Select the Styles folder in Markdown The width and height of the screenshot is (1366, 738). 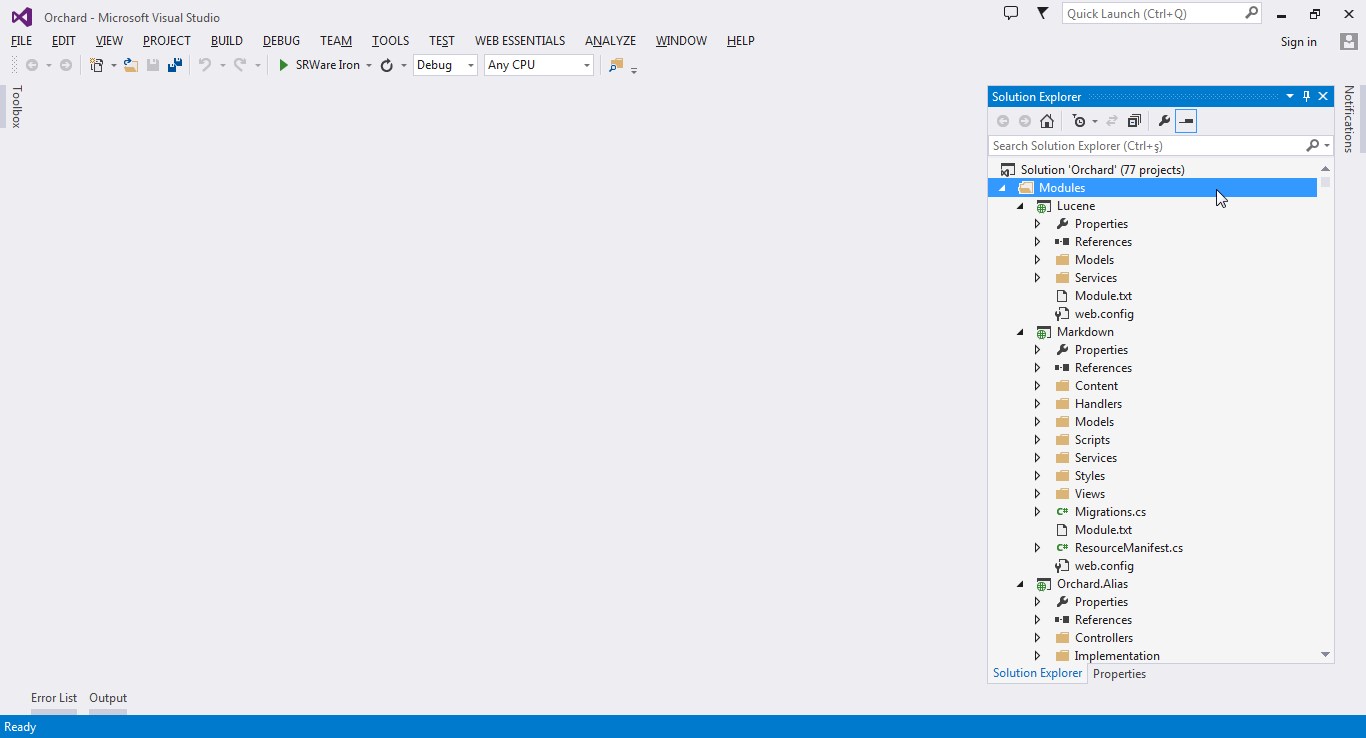[x=1090, y=476]
